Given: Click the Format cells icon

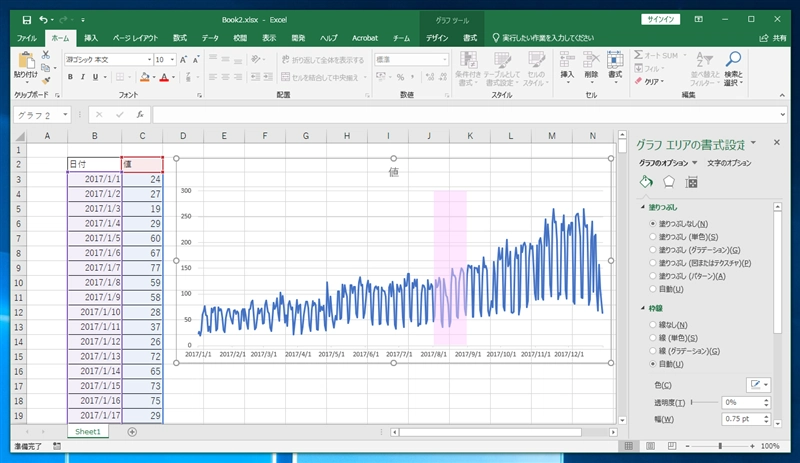Looking at the screenshot, I should click(615, 60).
